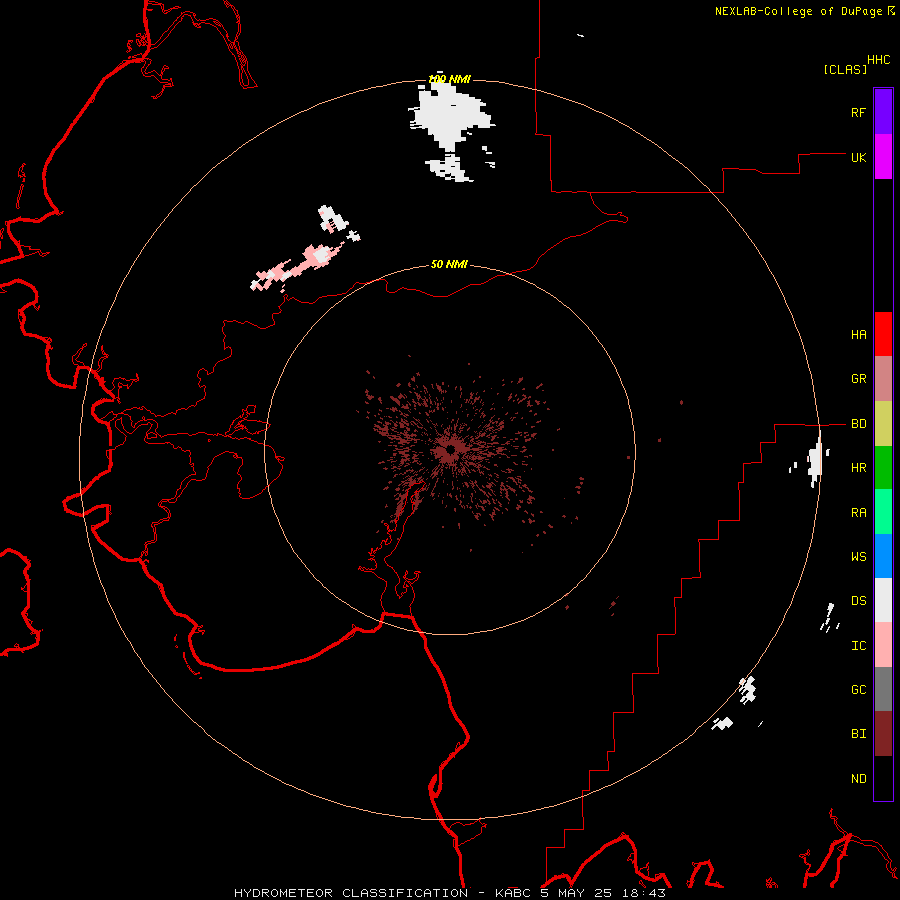
Task: Select the yellow BD legend swatch
Action: (x=883, y=424)
